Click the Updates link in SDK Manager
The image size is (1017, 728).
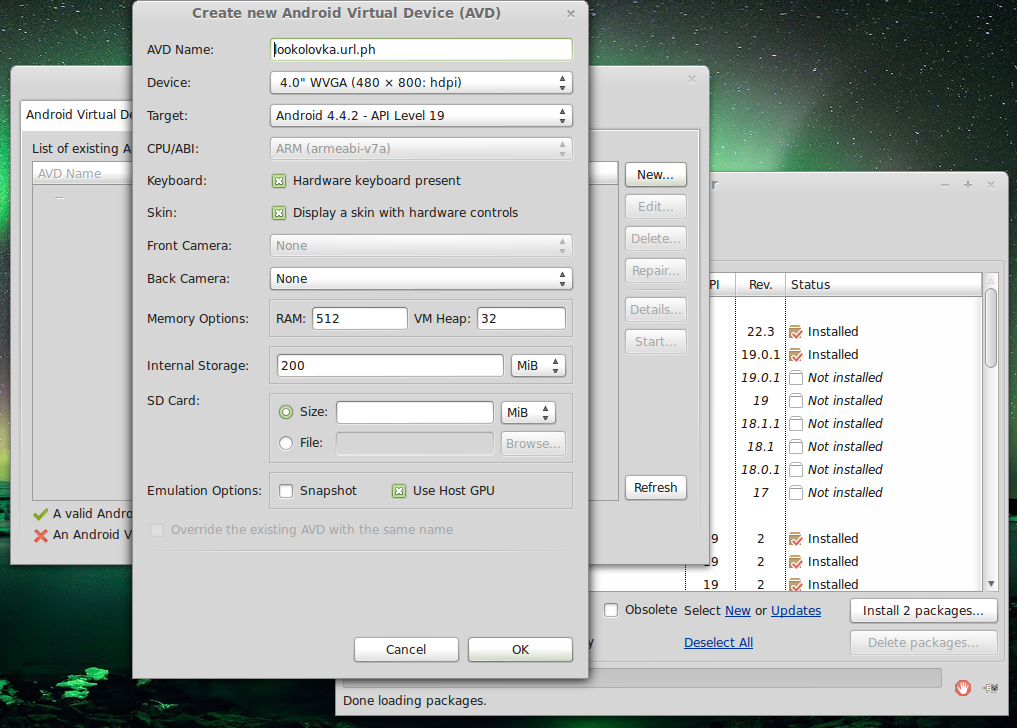click(x=796, y=611)
